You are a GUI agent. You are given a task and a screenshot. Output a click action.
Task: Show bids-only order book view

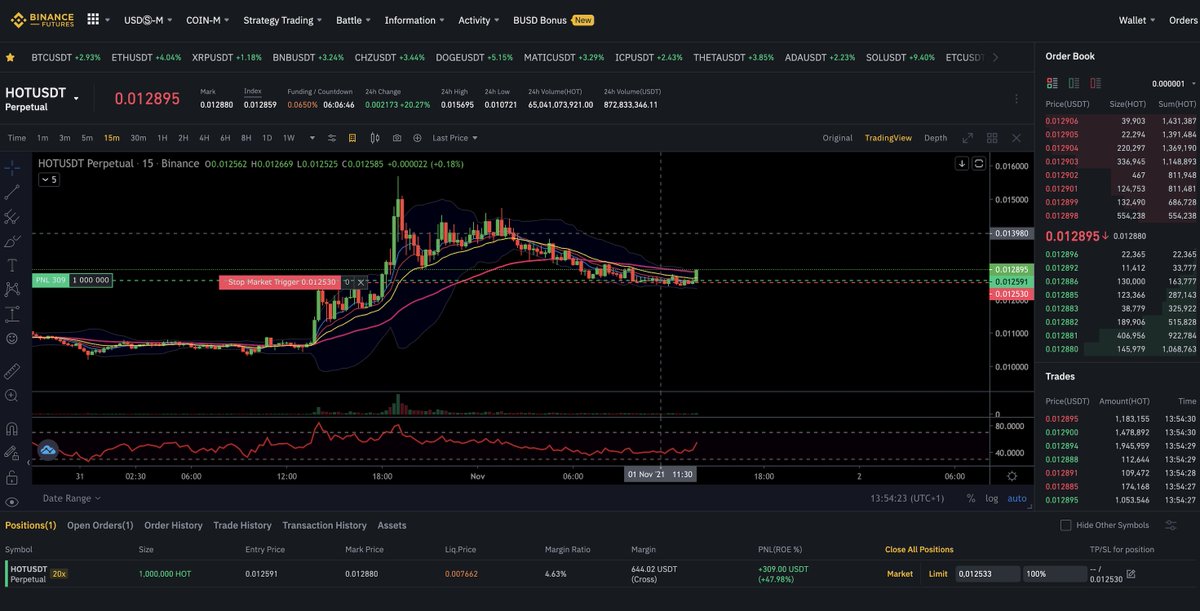(x=1072, y=84)
